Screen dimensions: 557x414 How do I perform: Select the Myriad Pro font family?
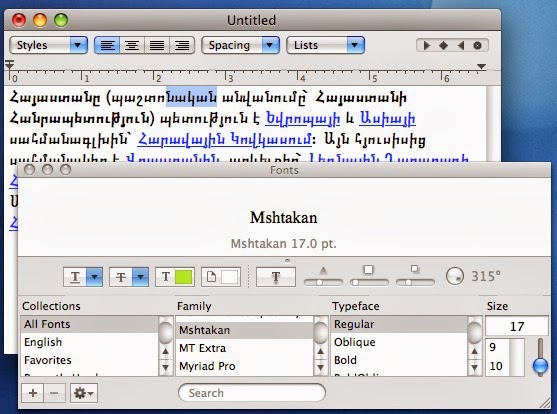pos(244,366)
